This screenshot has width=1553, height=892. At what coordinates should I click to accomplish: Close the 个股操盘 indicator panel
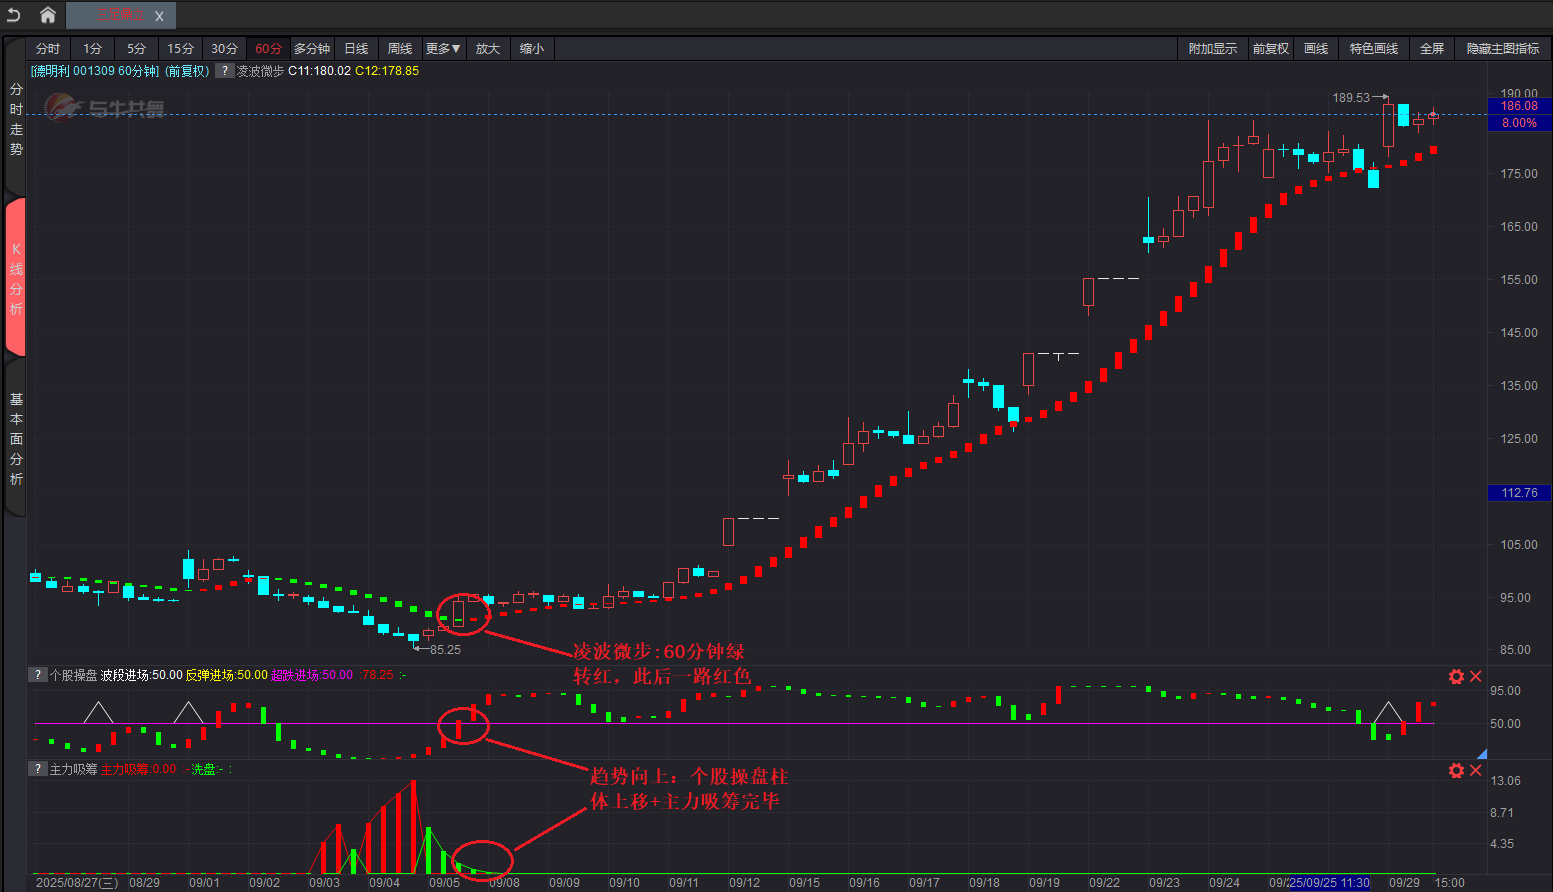pos(1476,677)
